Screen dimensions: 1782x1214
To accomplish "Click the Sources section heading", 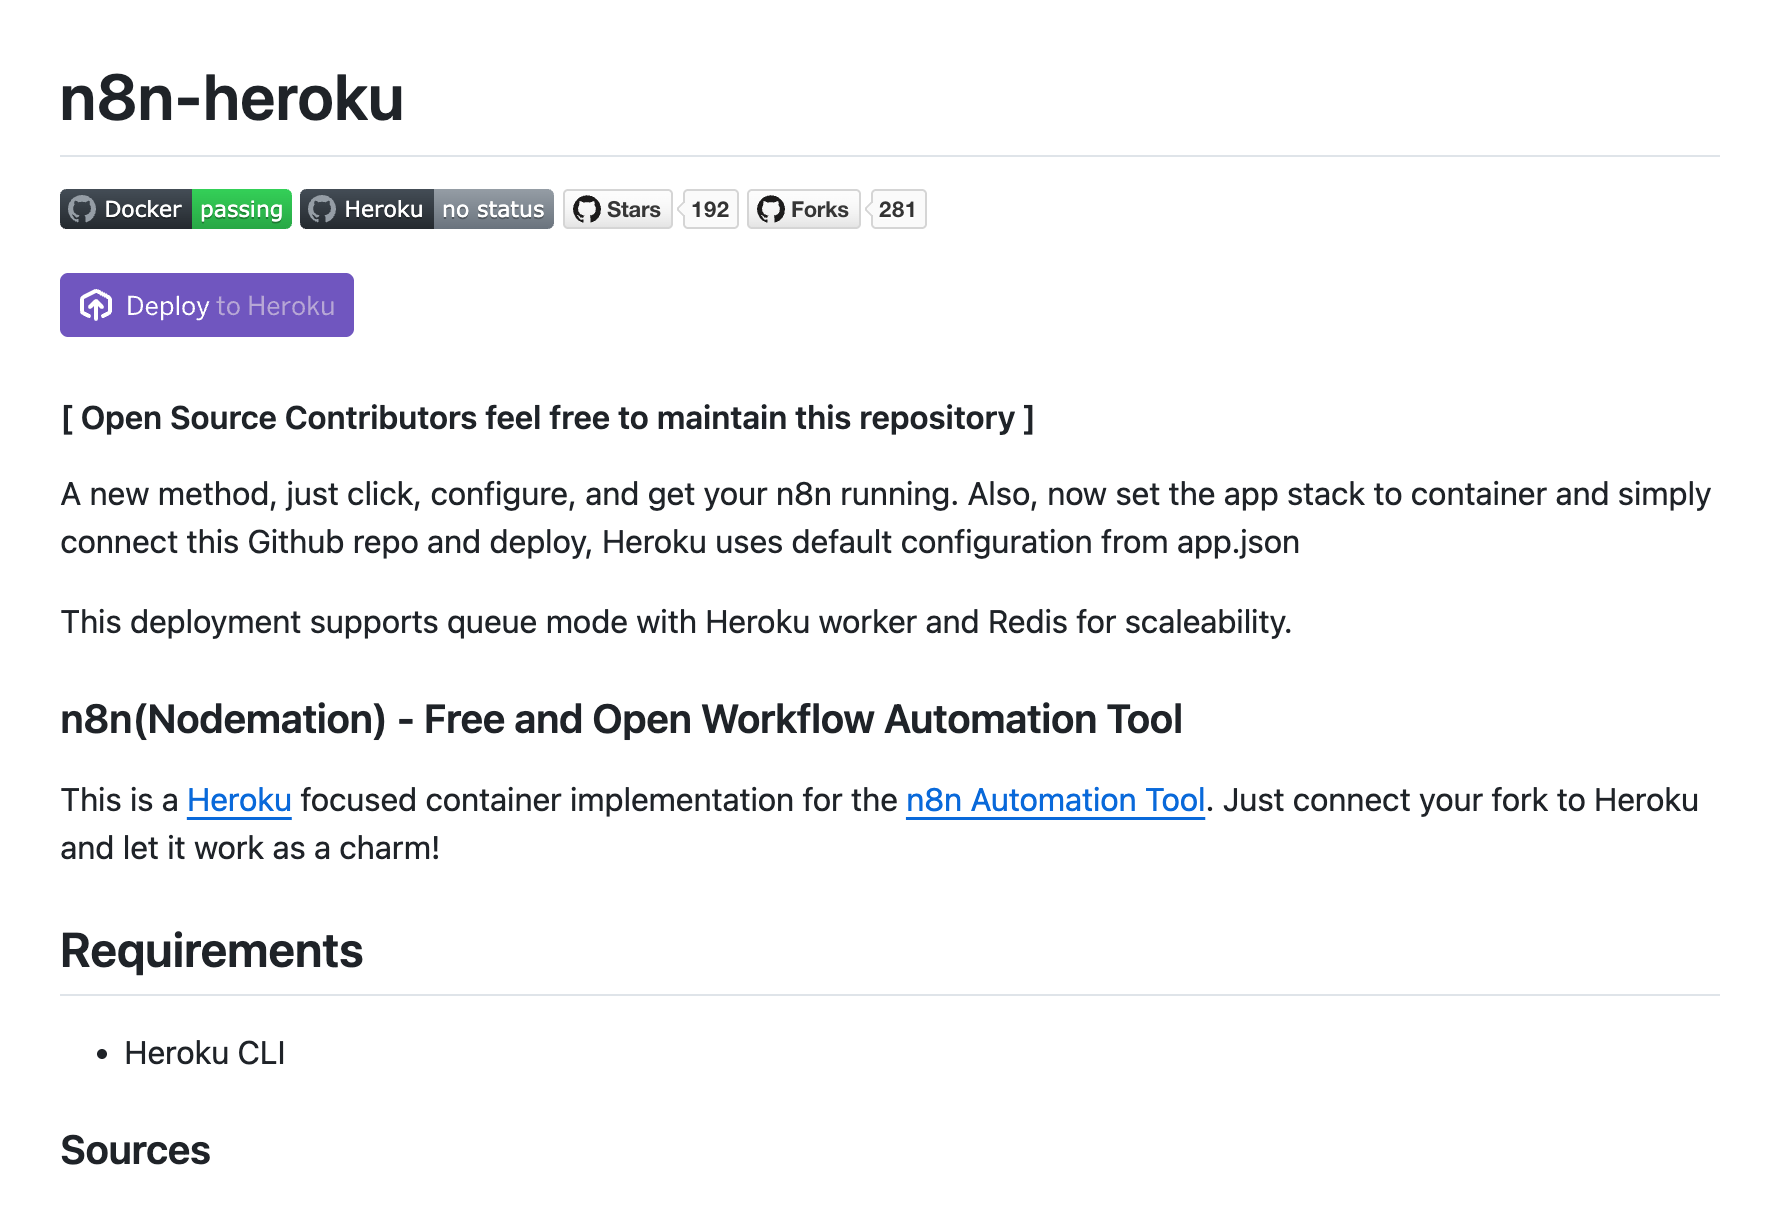I will pyautogui.click(x=135, y=1150).
